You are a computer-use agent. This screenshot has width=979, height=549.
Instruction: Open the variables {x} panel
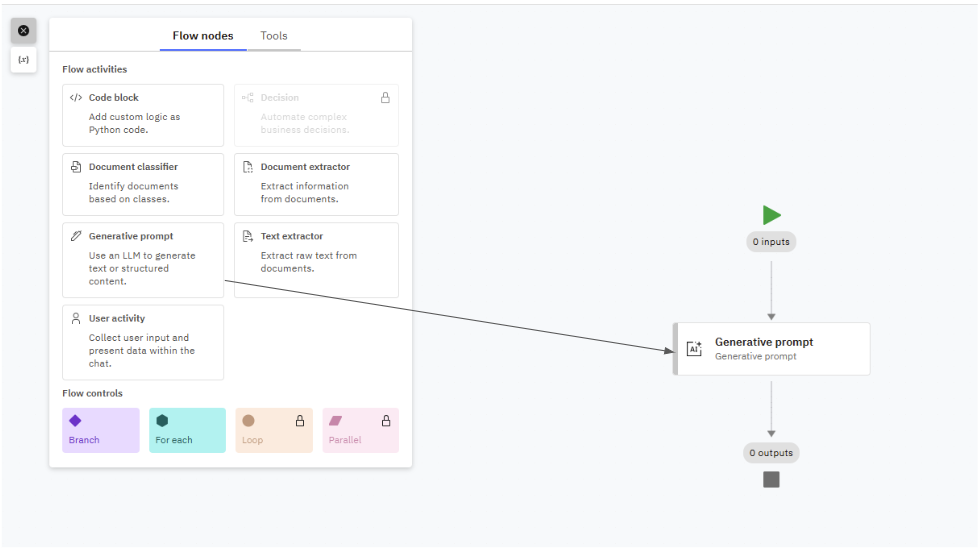click(x=24, y=60)
